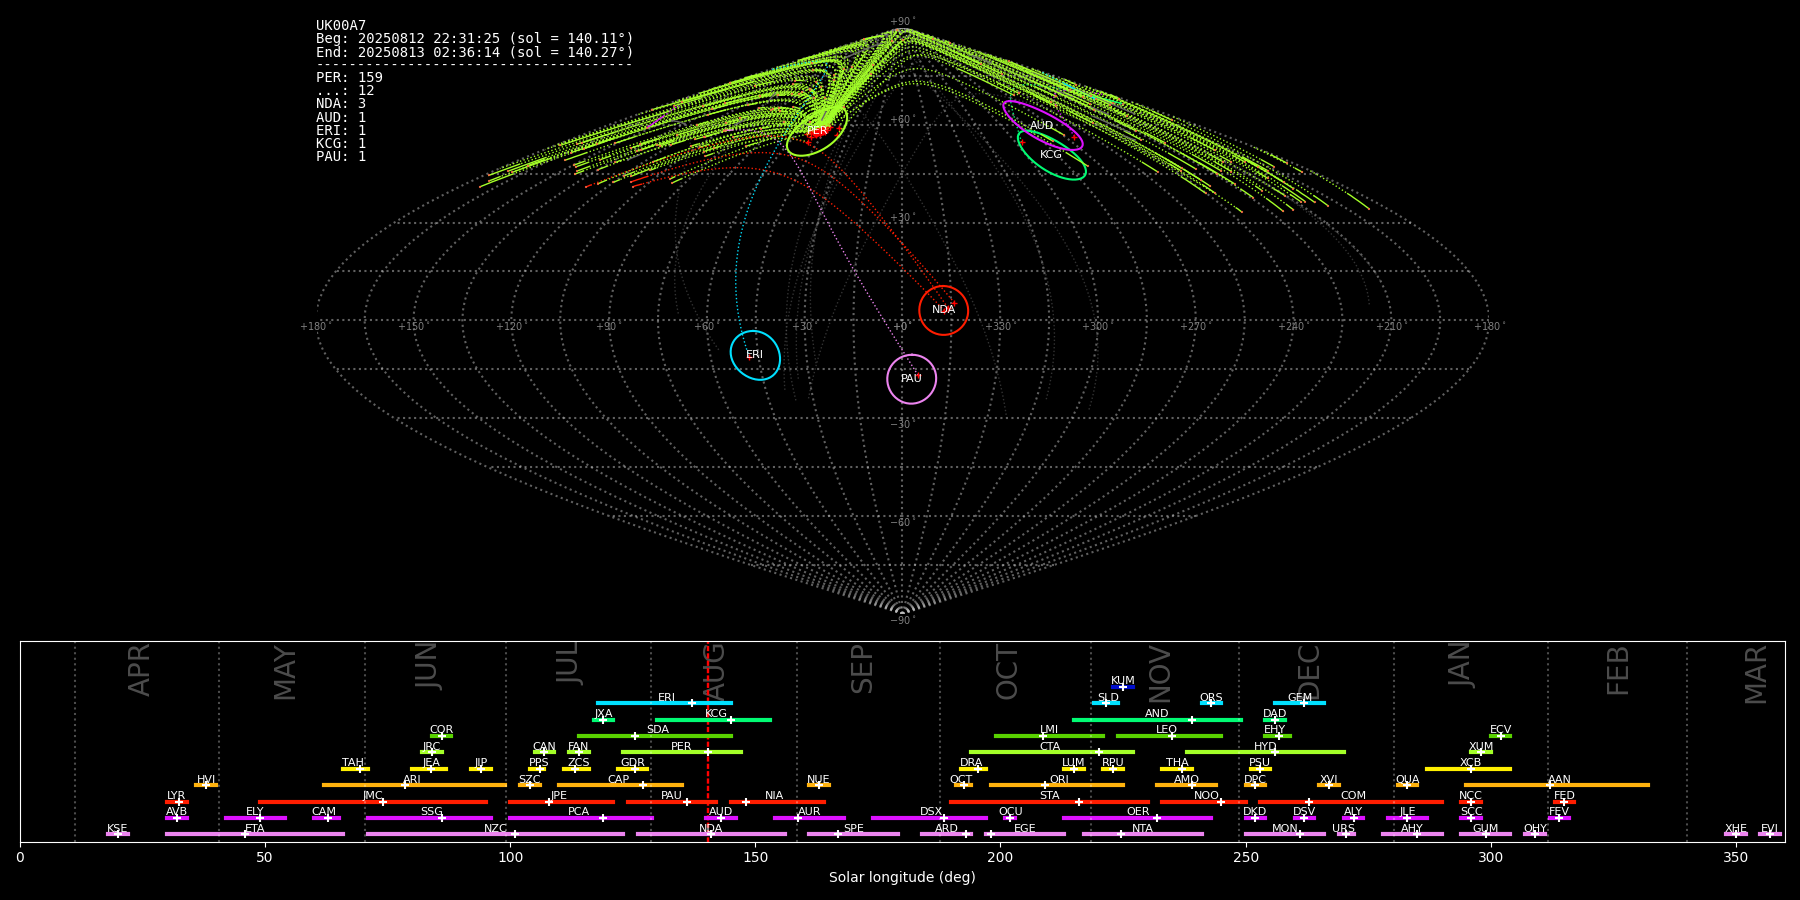Screen dimensions: 1800x900
Task: Click the NDA shower bar in the timeline
Action: [711, 834]
